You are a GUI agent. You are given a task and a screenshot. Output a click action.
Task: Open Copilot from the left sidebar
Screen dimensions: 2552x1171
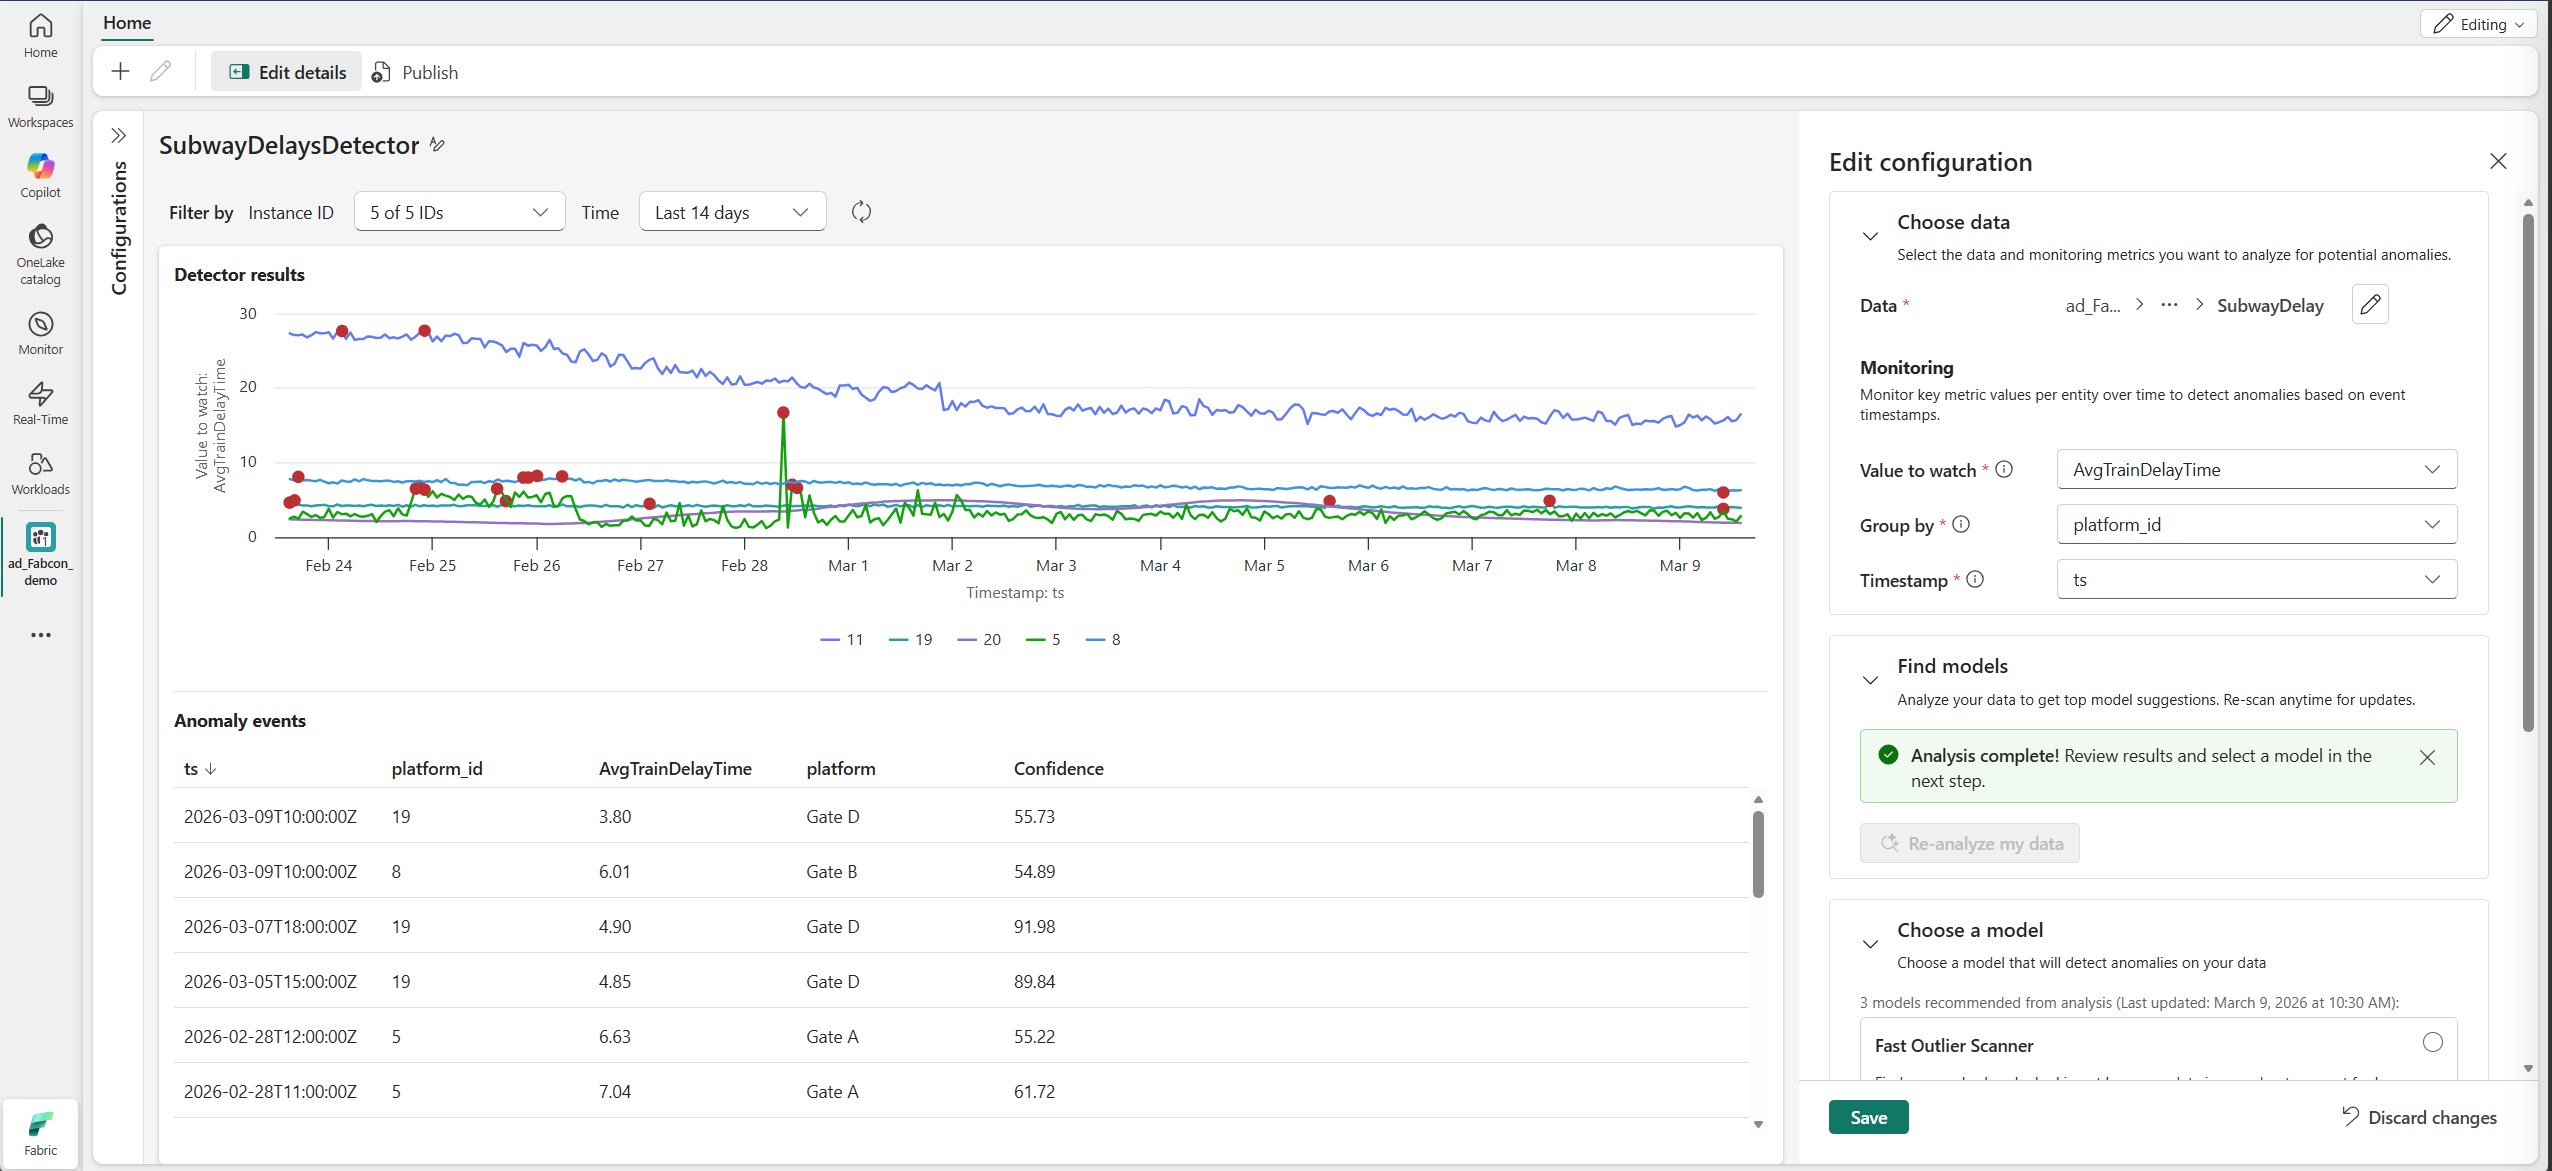coord(40,172)
